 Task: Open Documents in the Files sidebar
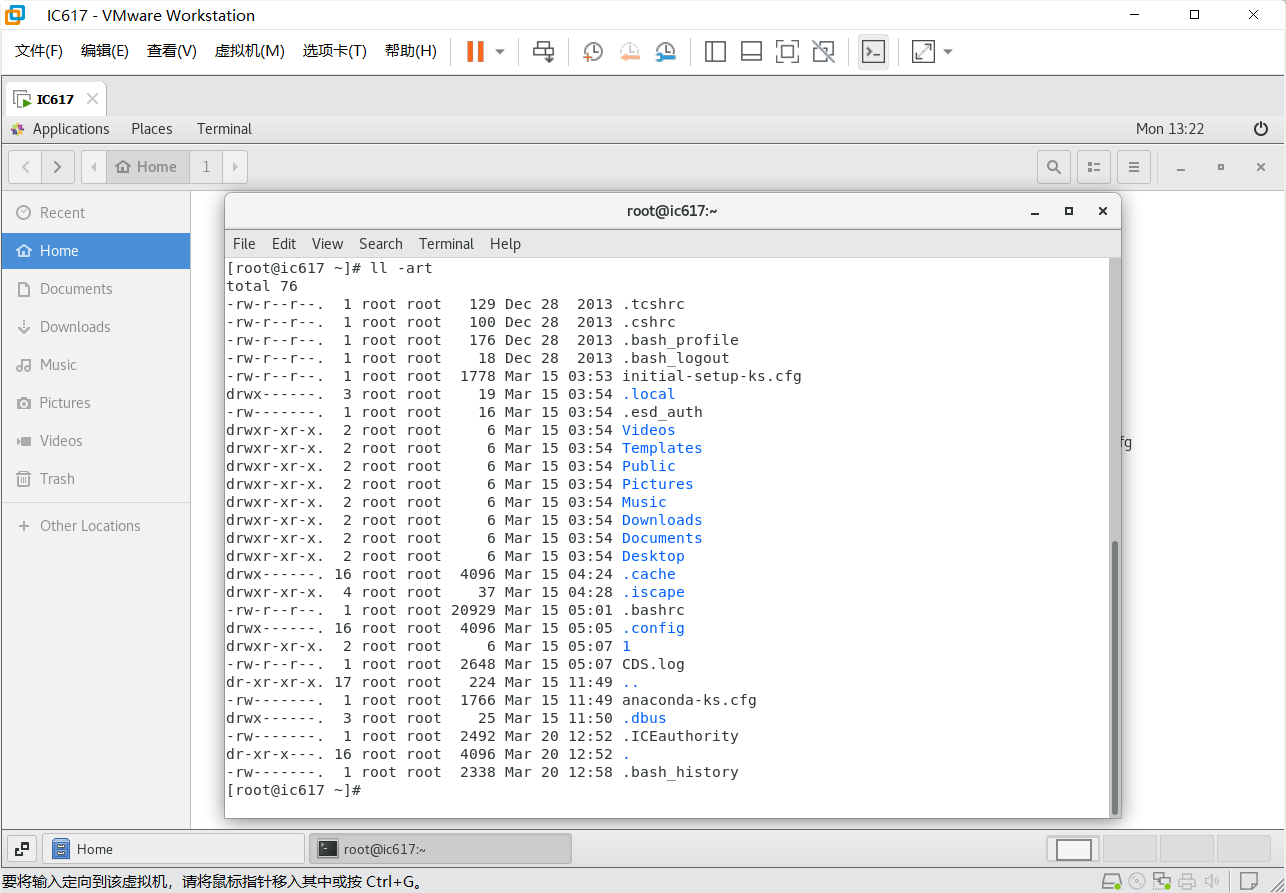[x=95, y=289]
